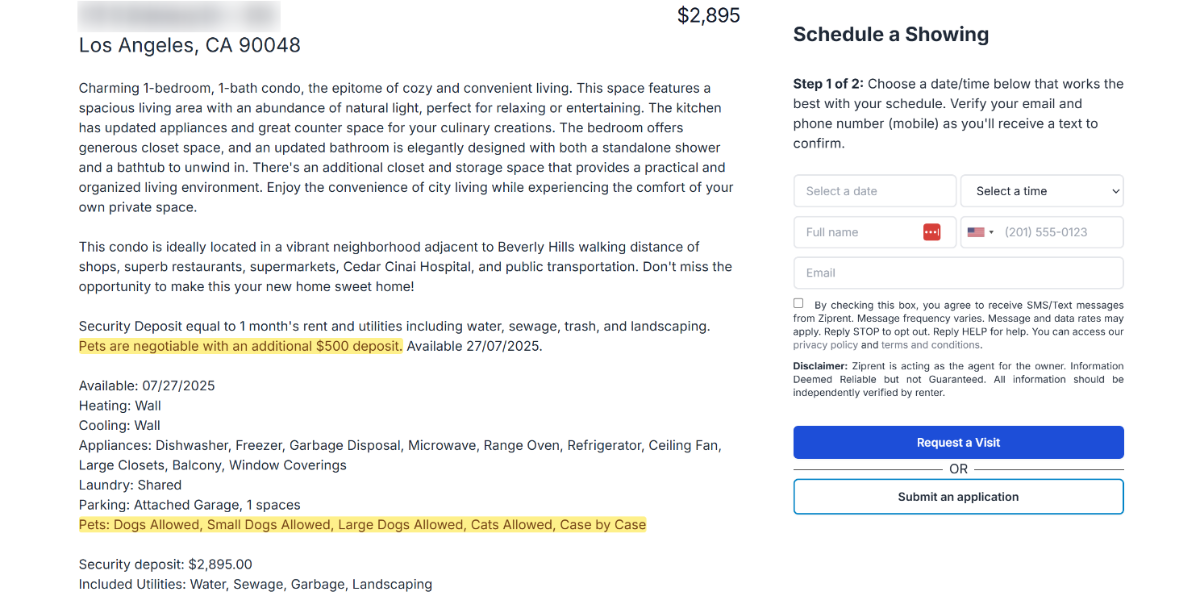
Task: Click the Security deposit $2,895.00 line
Action: (x=166, y=565)
